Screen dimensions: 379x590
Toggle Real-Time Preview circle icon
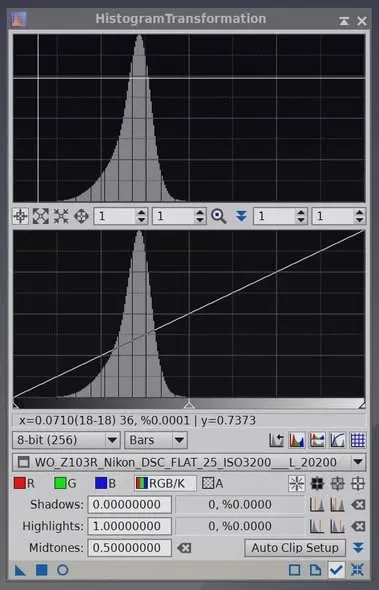coord(62,570)
